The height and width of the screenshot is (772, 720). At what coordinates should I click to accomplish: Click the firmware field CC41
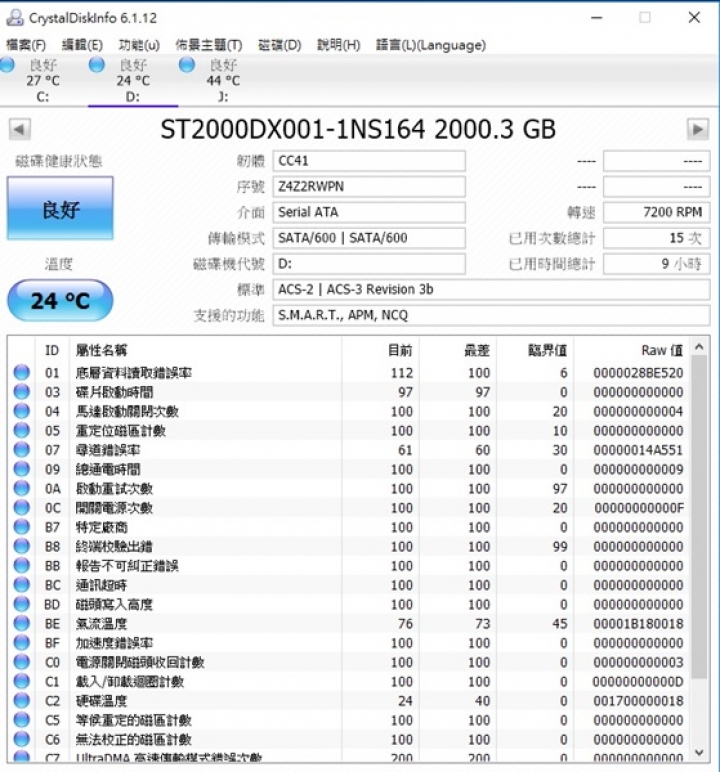(369, 161)
